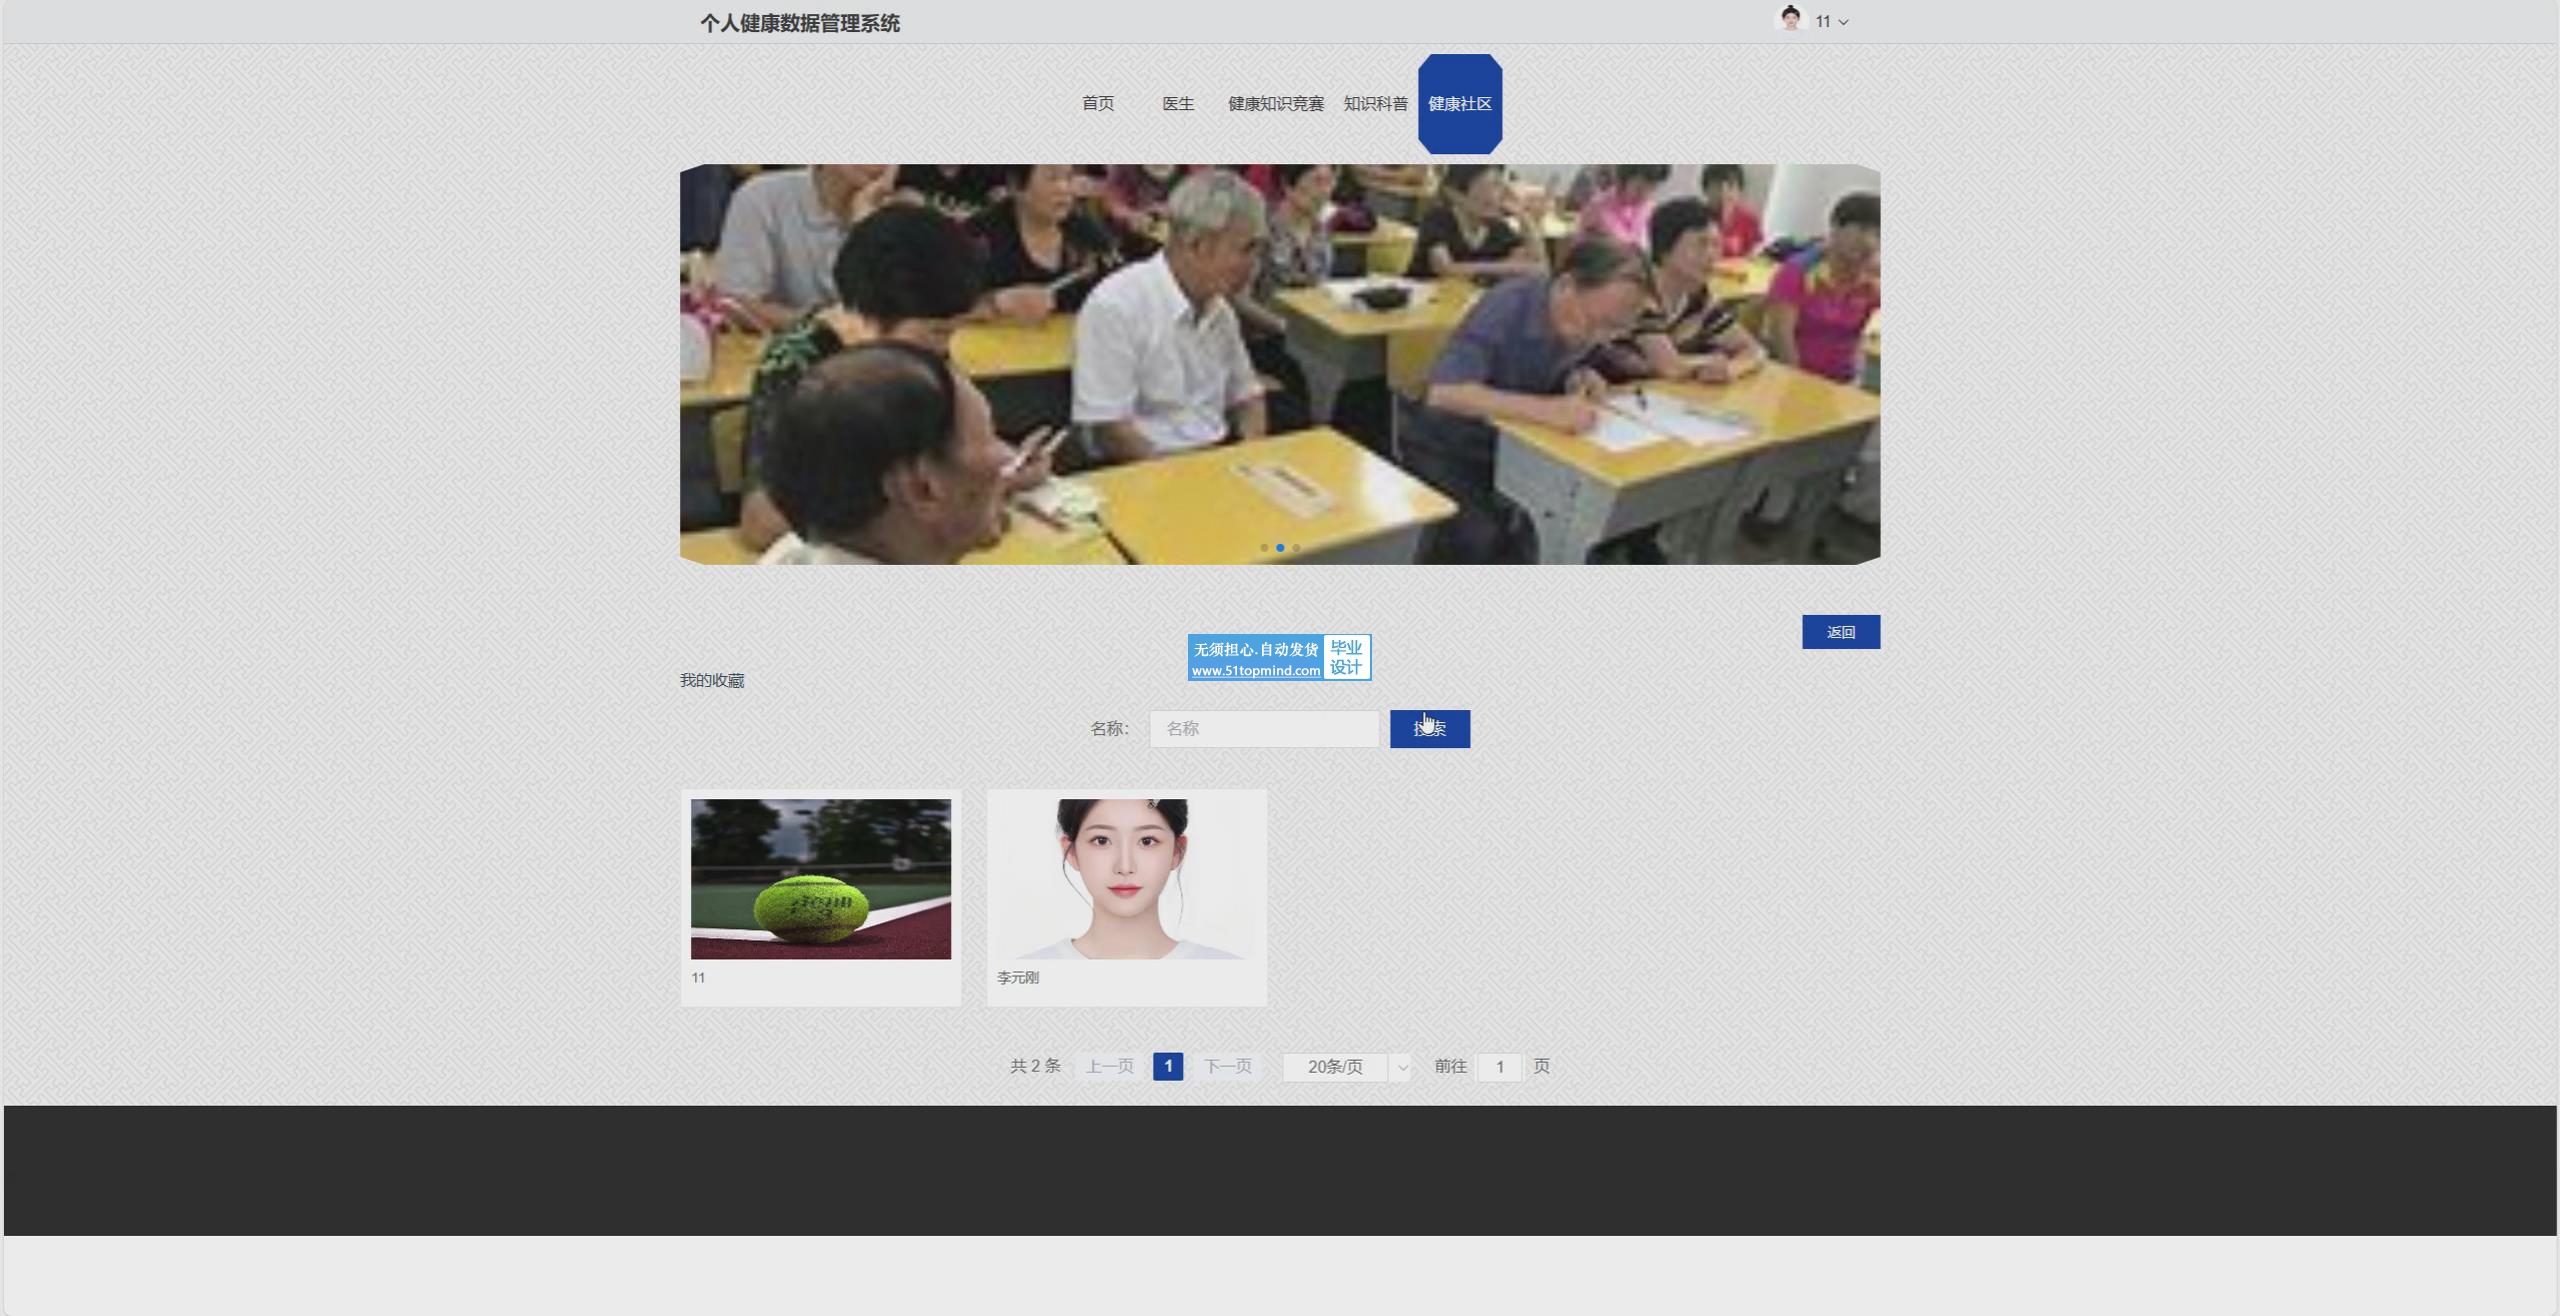Viewport: 2560px width, 1316px height.
Task: Focus the 名称 search input field
Action: [x=1264, y=729]
